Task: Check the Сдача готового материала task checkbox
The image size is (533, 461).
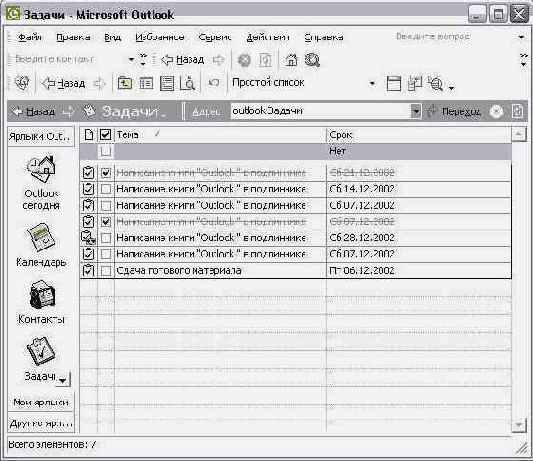Action: point(106,271)
